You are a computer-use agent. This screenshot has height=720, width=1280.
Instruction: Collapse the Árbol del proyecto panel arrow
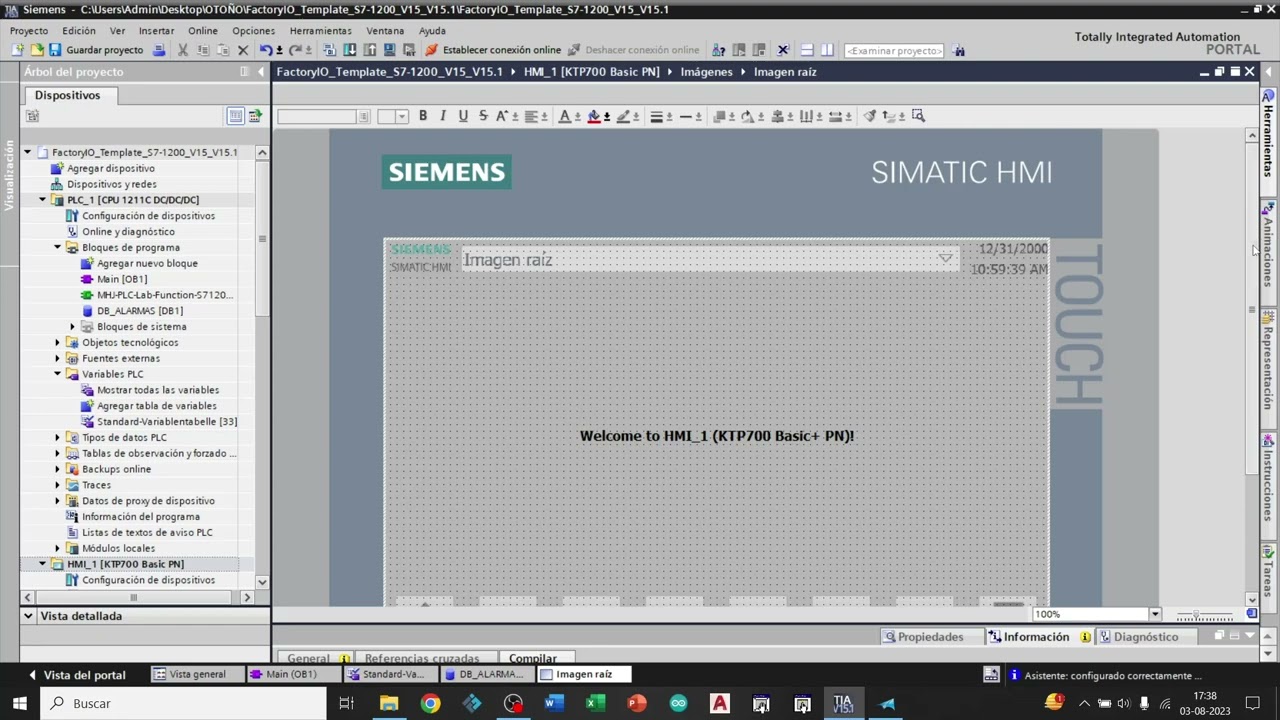262,72
